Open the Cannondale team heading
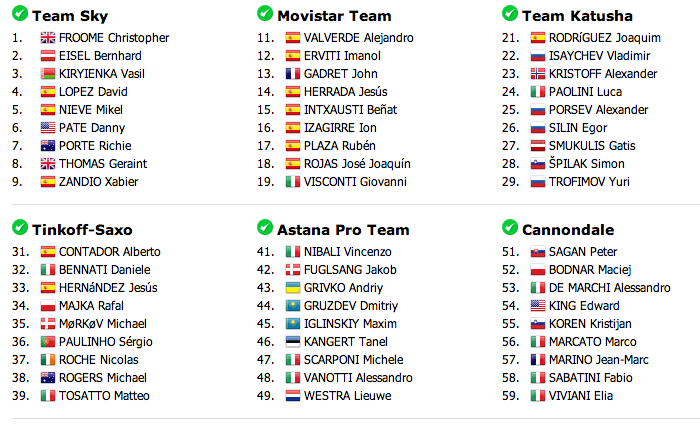The image size is (700, 429). click(x=568, y=230)
